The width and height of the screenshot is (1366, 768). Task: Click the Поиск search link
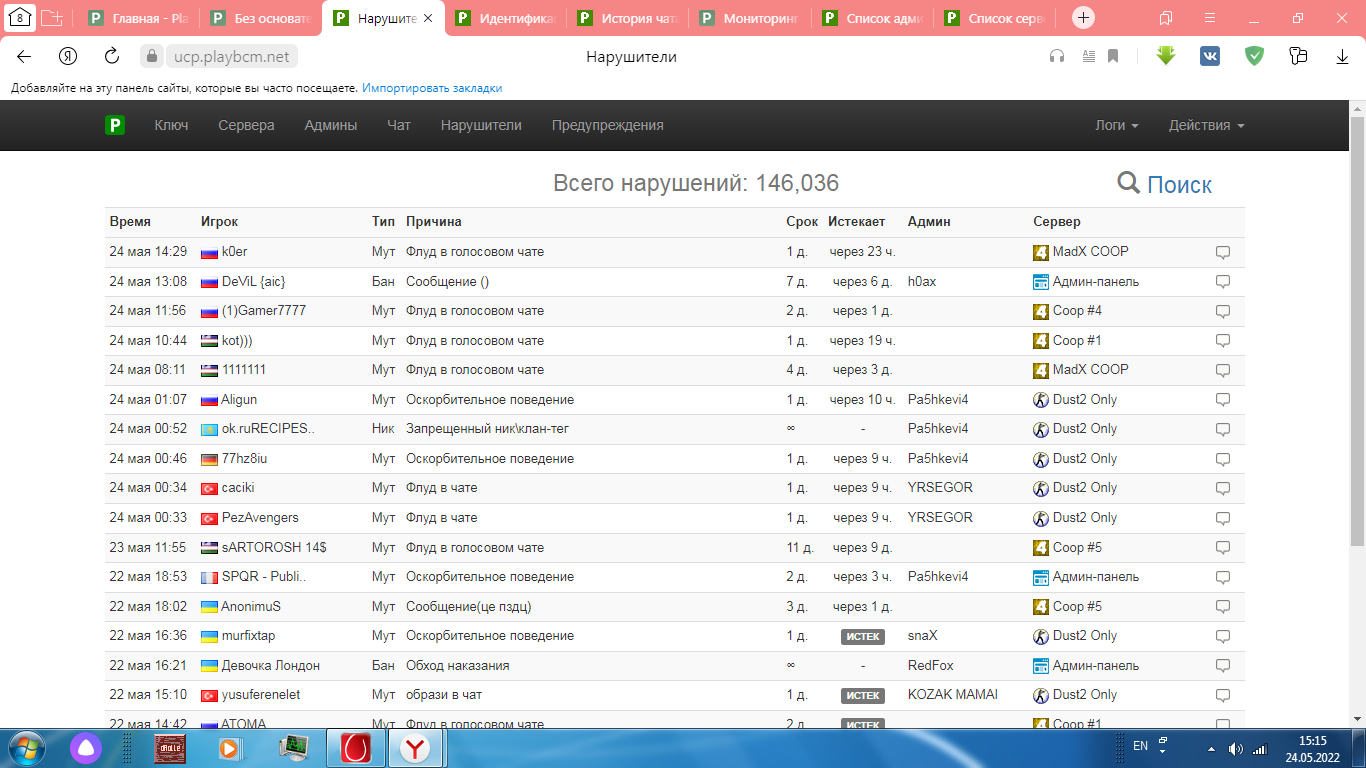coord(1179,184)
